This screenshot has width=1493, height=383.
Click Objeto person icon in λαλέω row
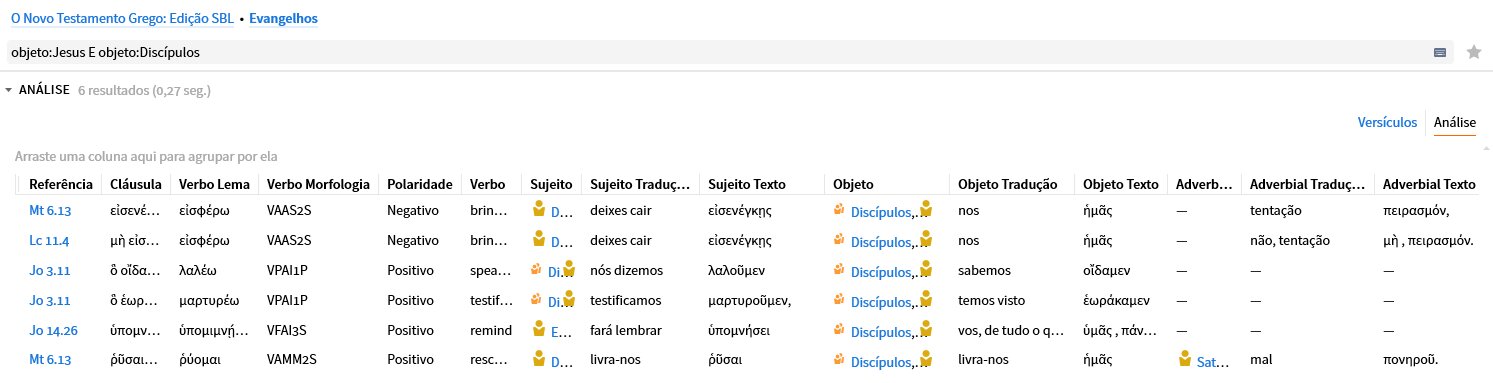click(926, 269)
